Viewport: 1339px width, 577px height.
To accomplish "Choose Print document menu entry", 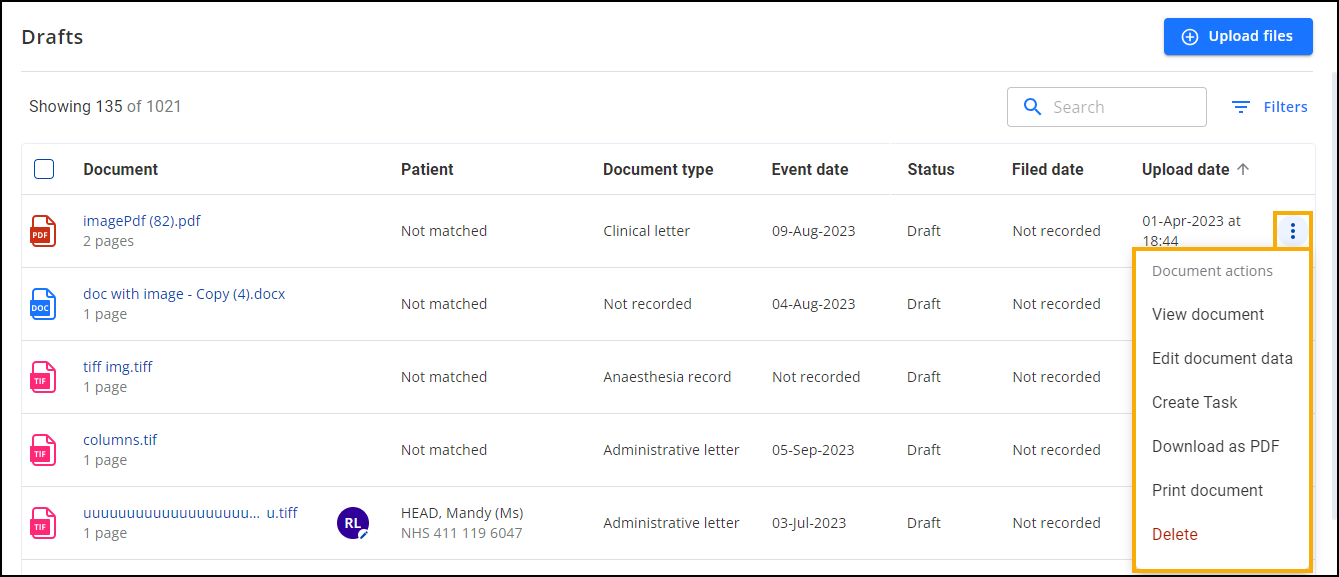I will coord(1207,490).
